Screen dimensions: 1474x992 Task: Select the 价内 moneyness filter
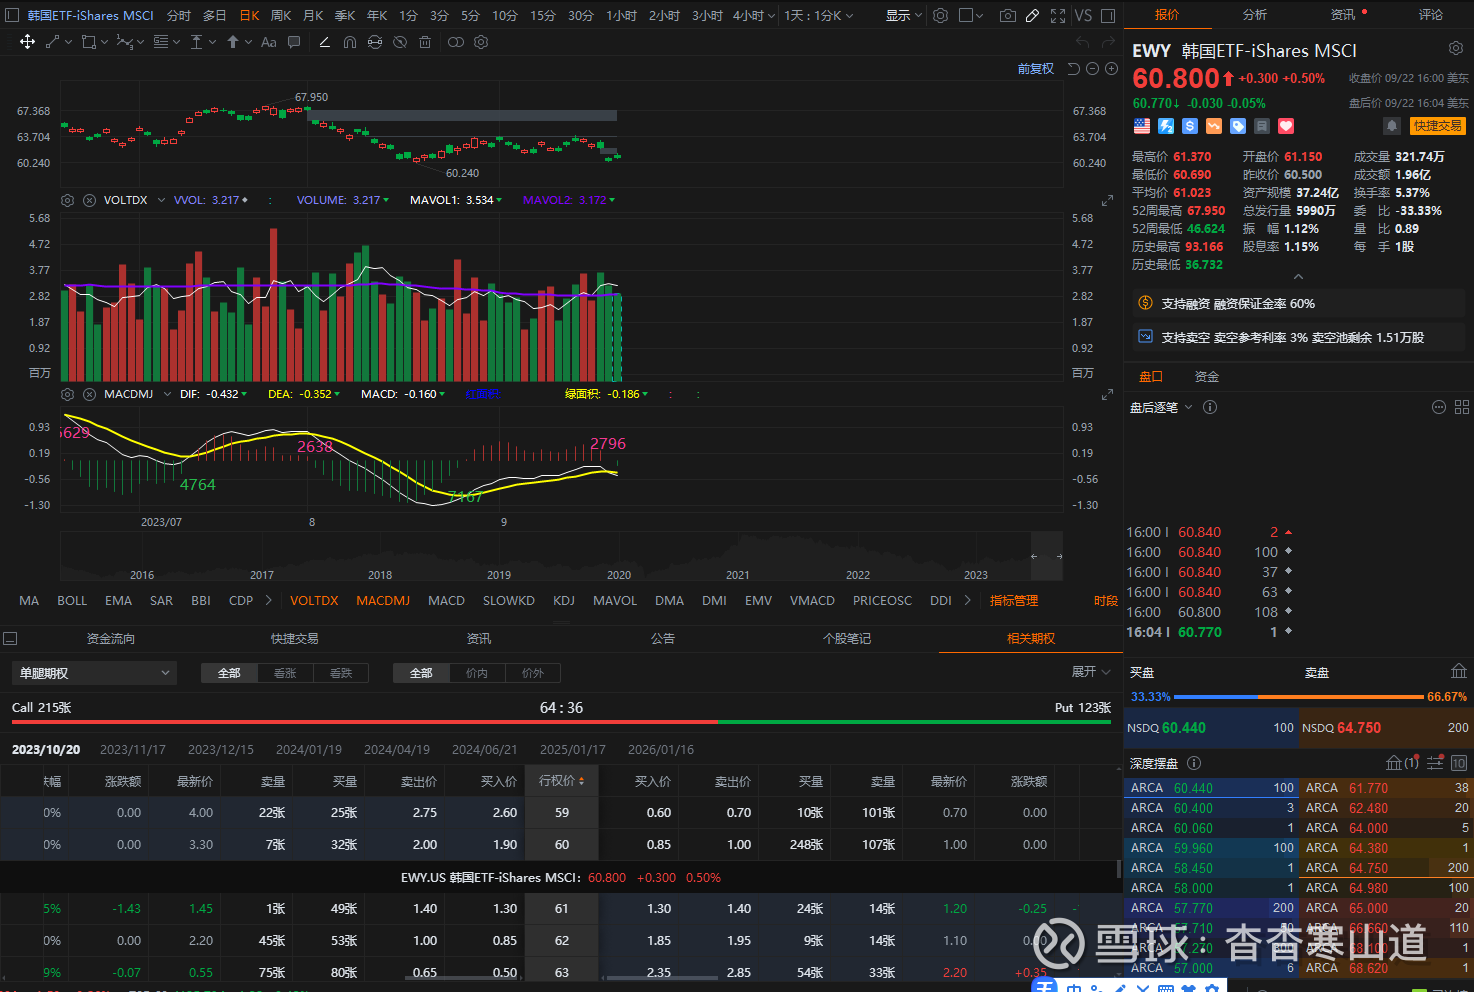477,673
